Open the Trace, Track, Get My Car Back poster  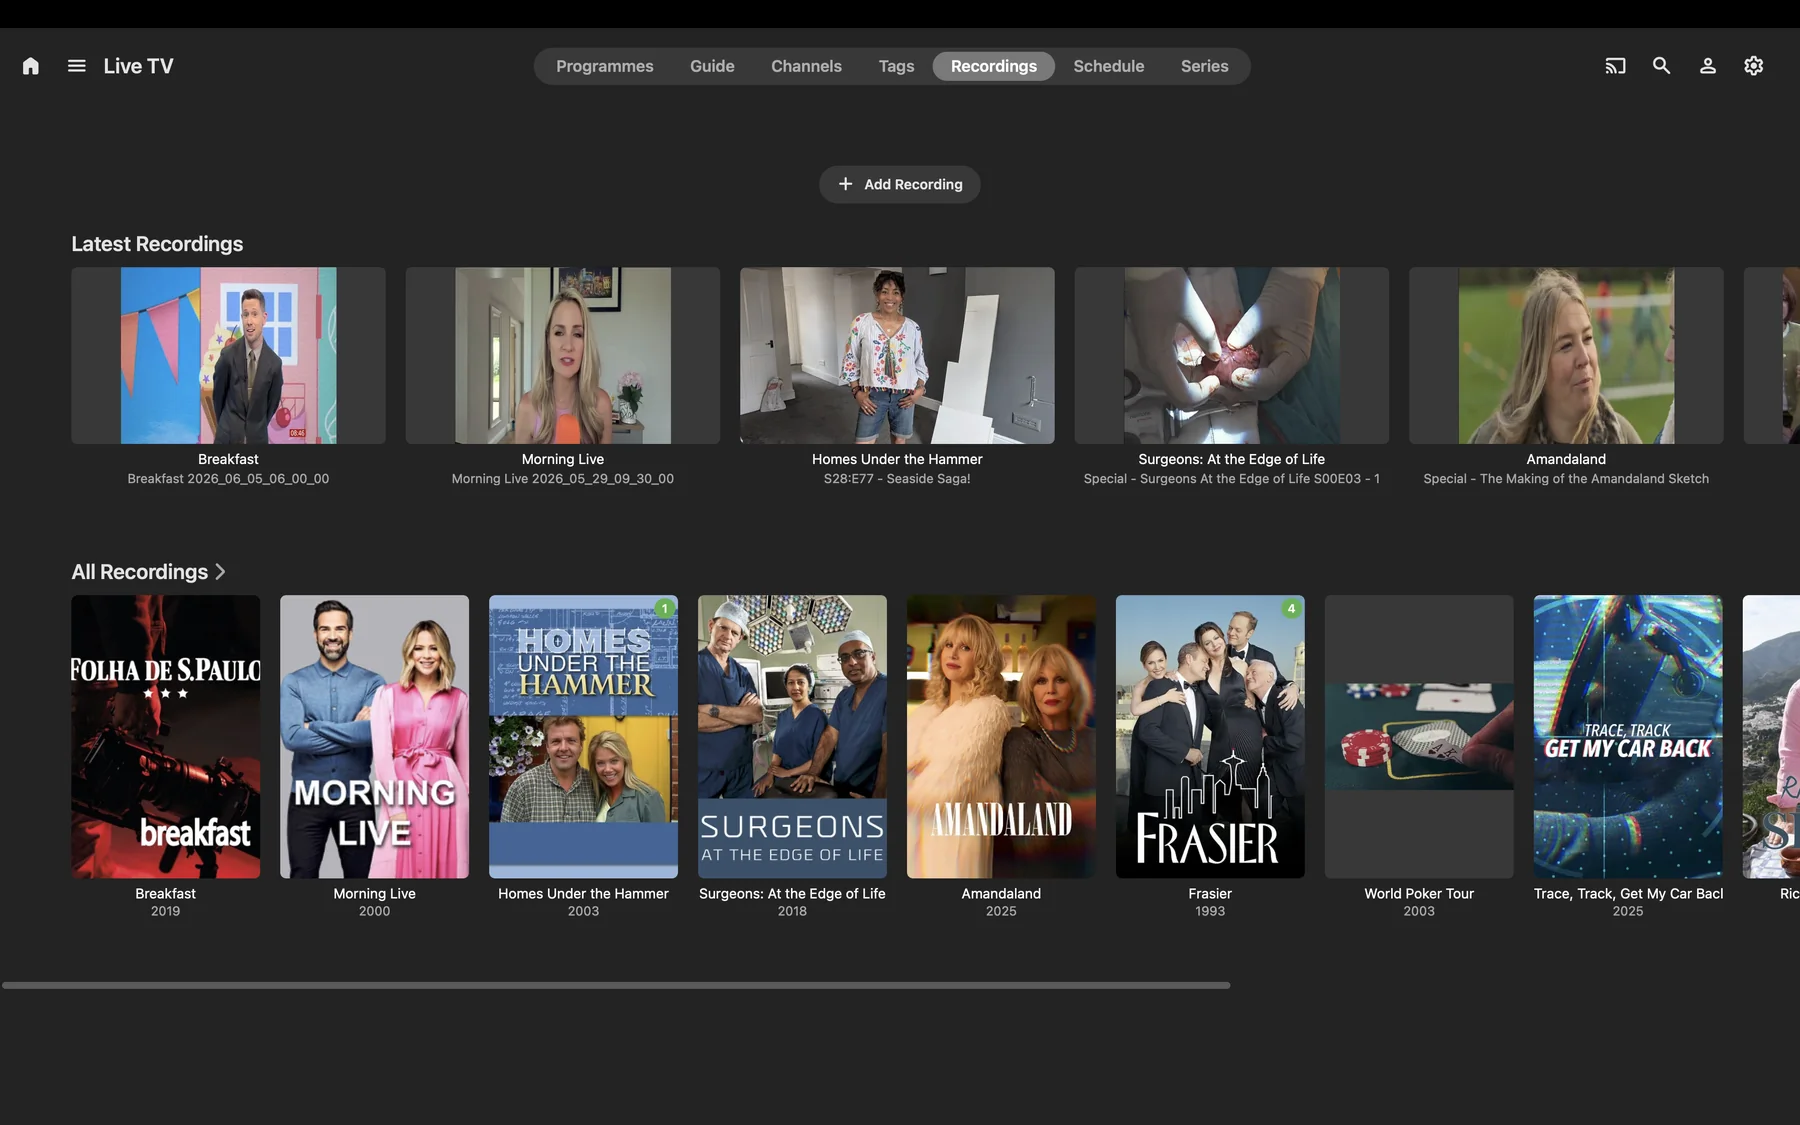[x=1628, y=737]
